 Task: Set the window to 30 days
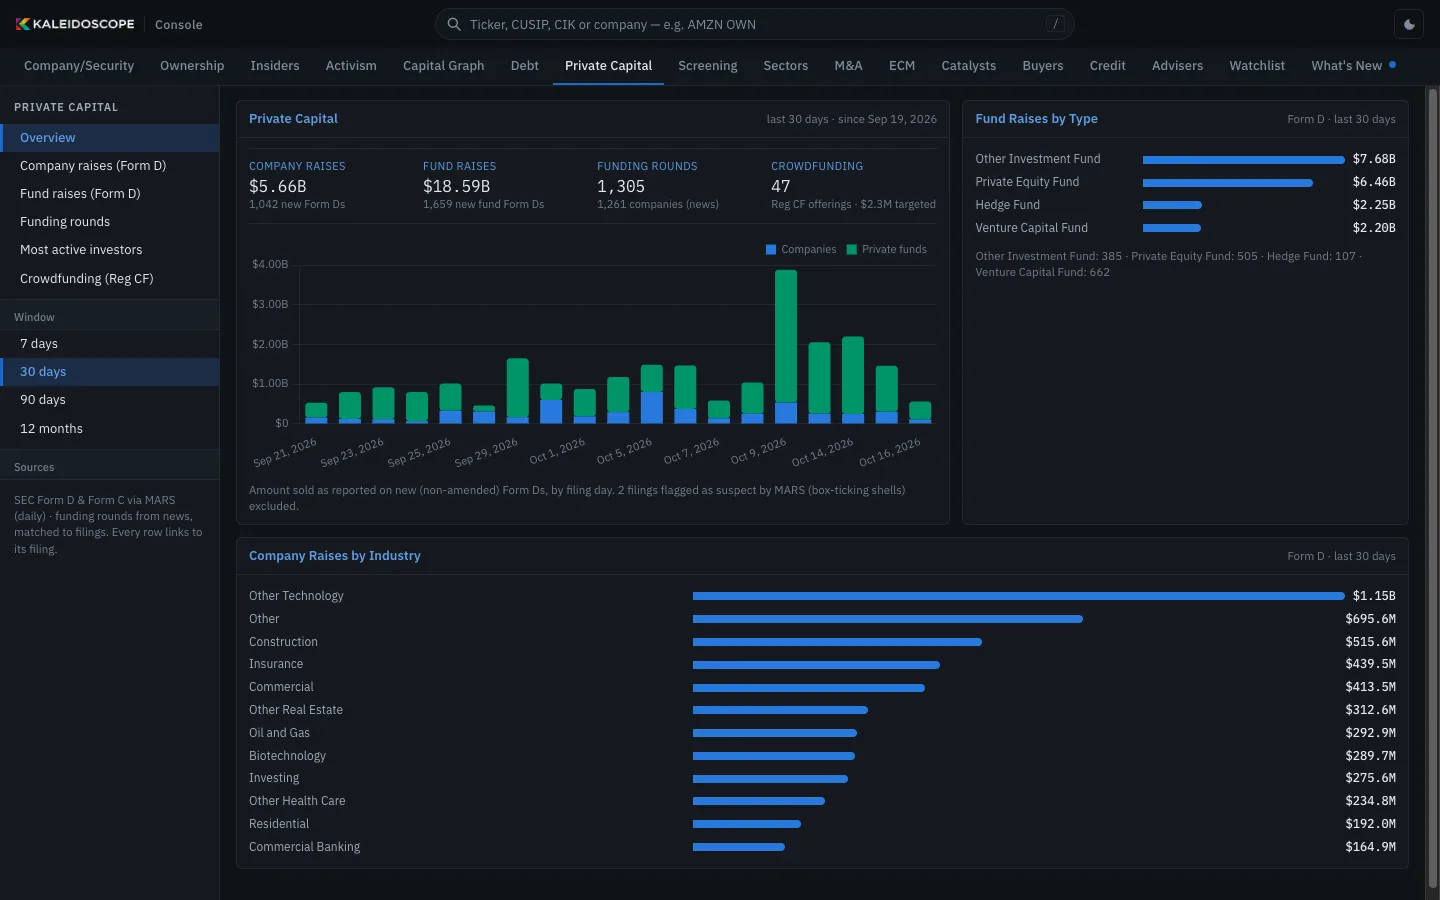110,372
